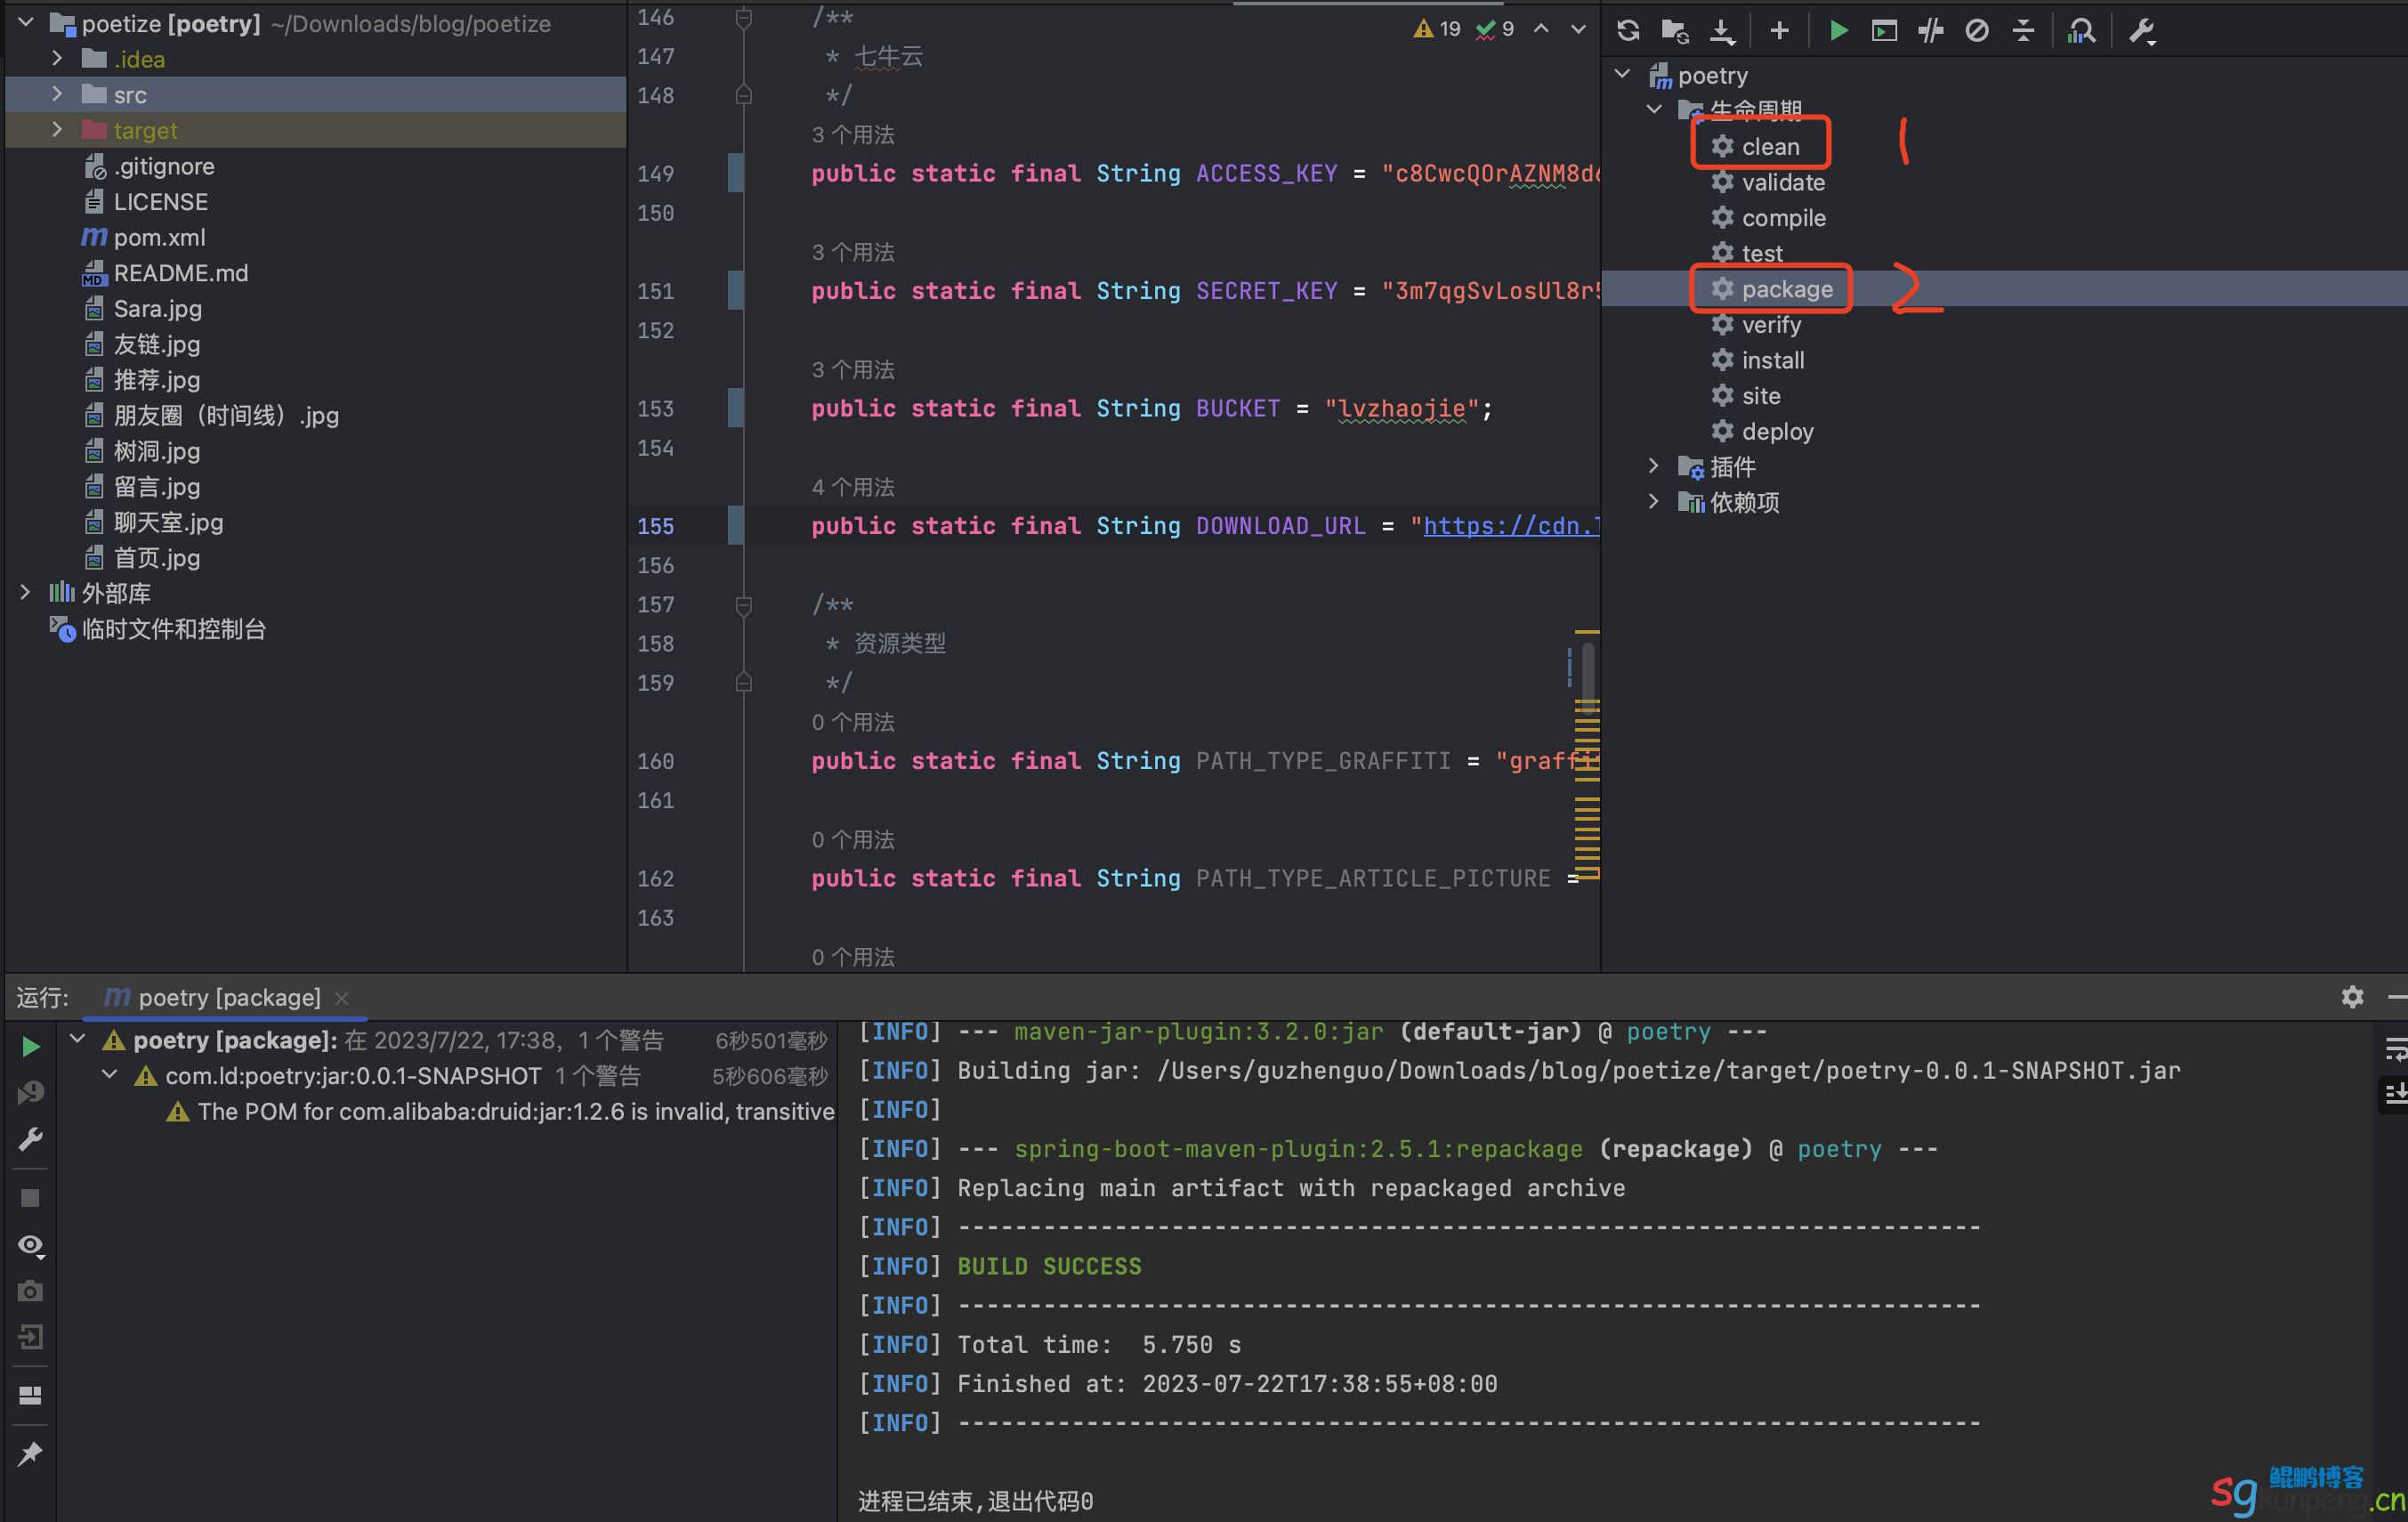Fold the 七牛云 comment block at line 146
2408x1522 pixels.
coord(744,18)
